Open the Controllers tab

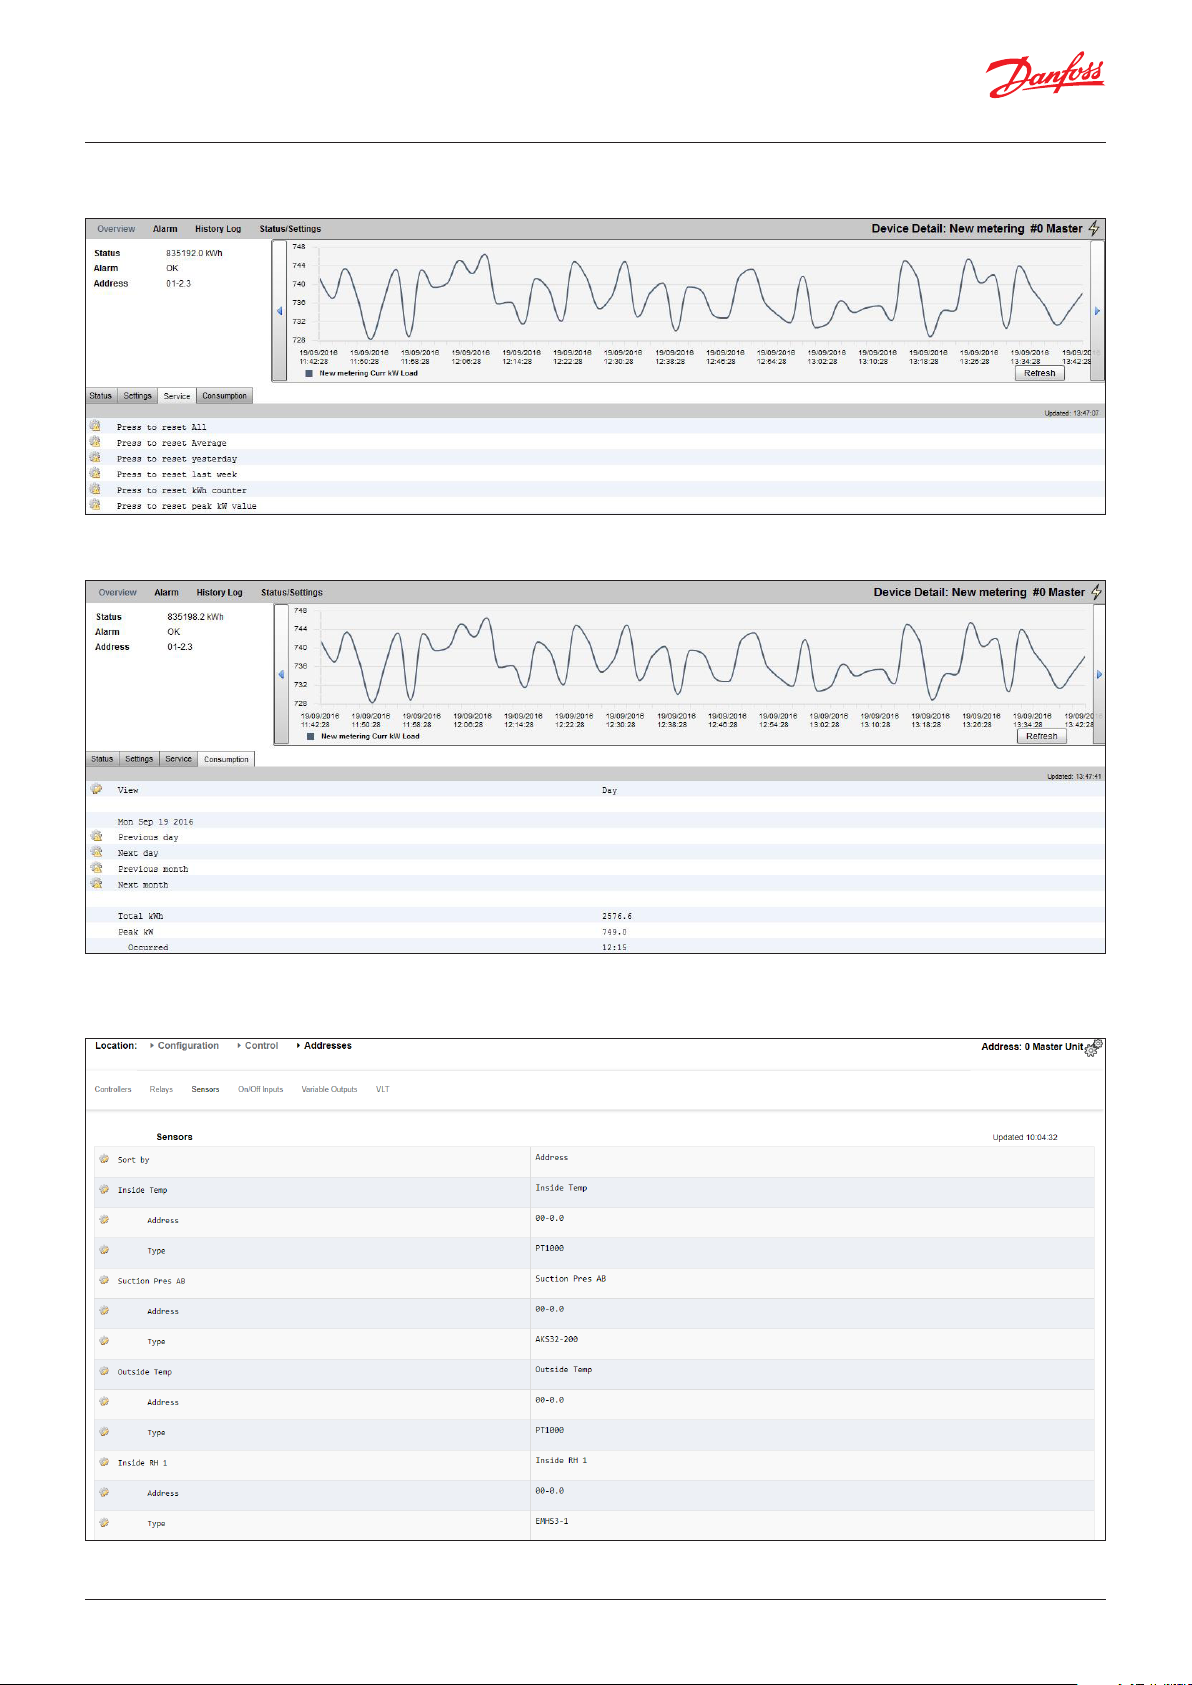(113, 1089)
